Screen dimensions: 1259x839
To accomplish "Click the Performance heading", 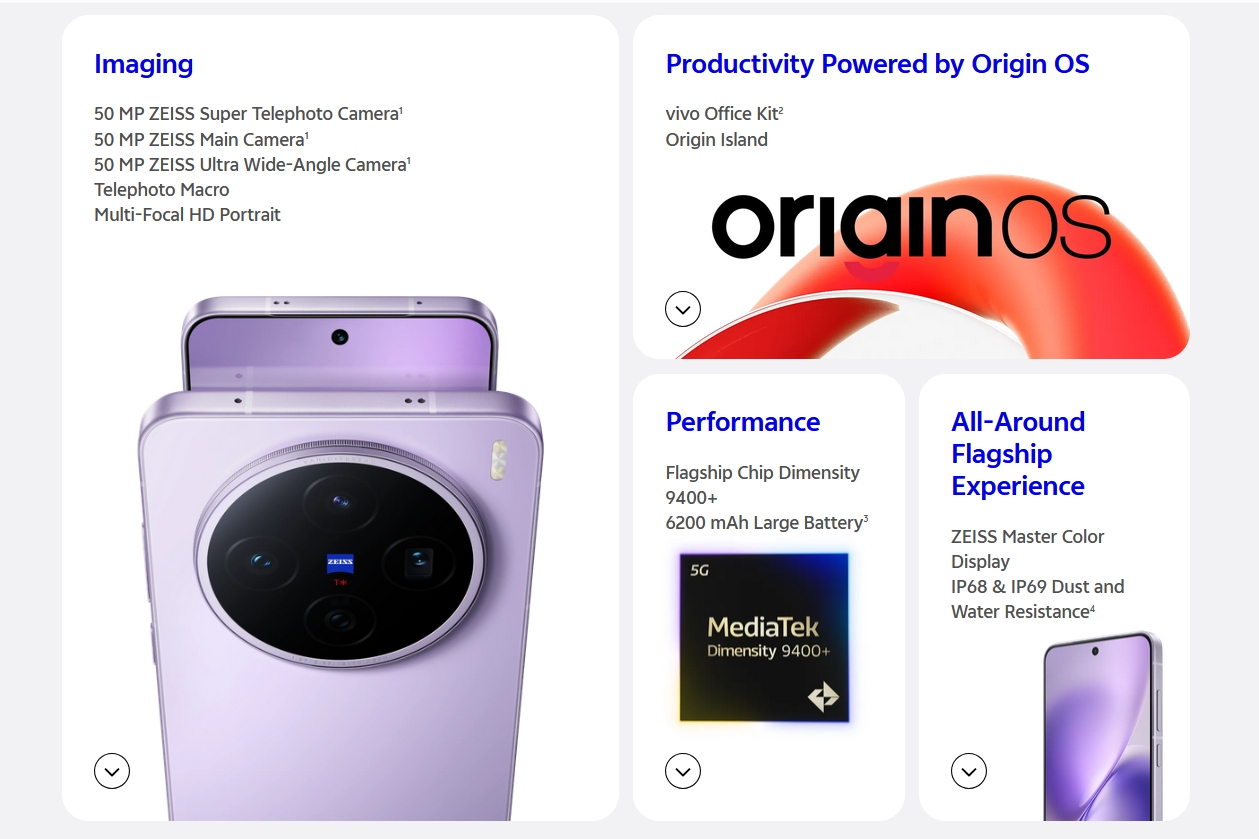I will [743, 422].
